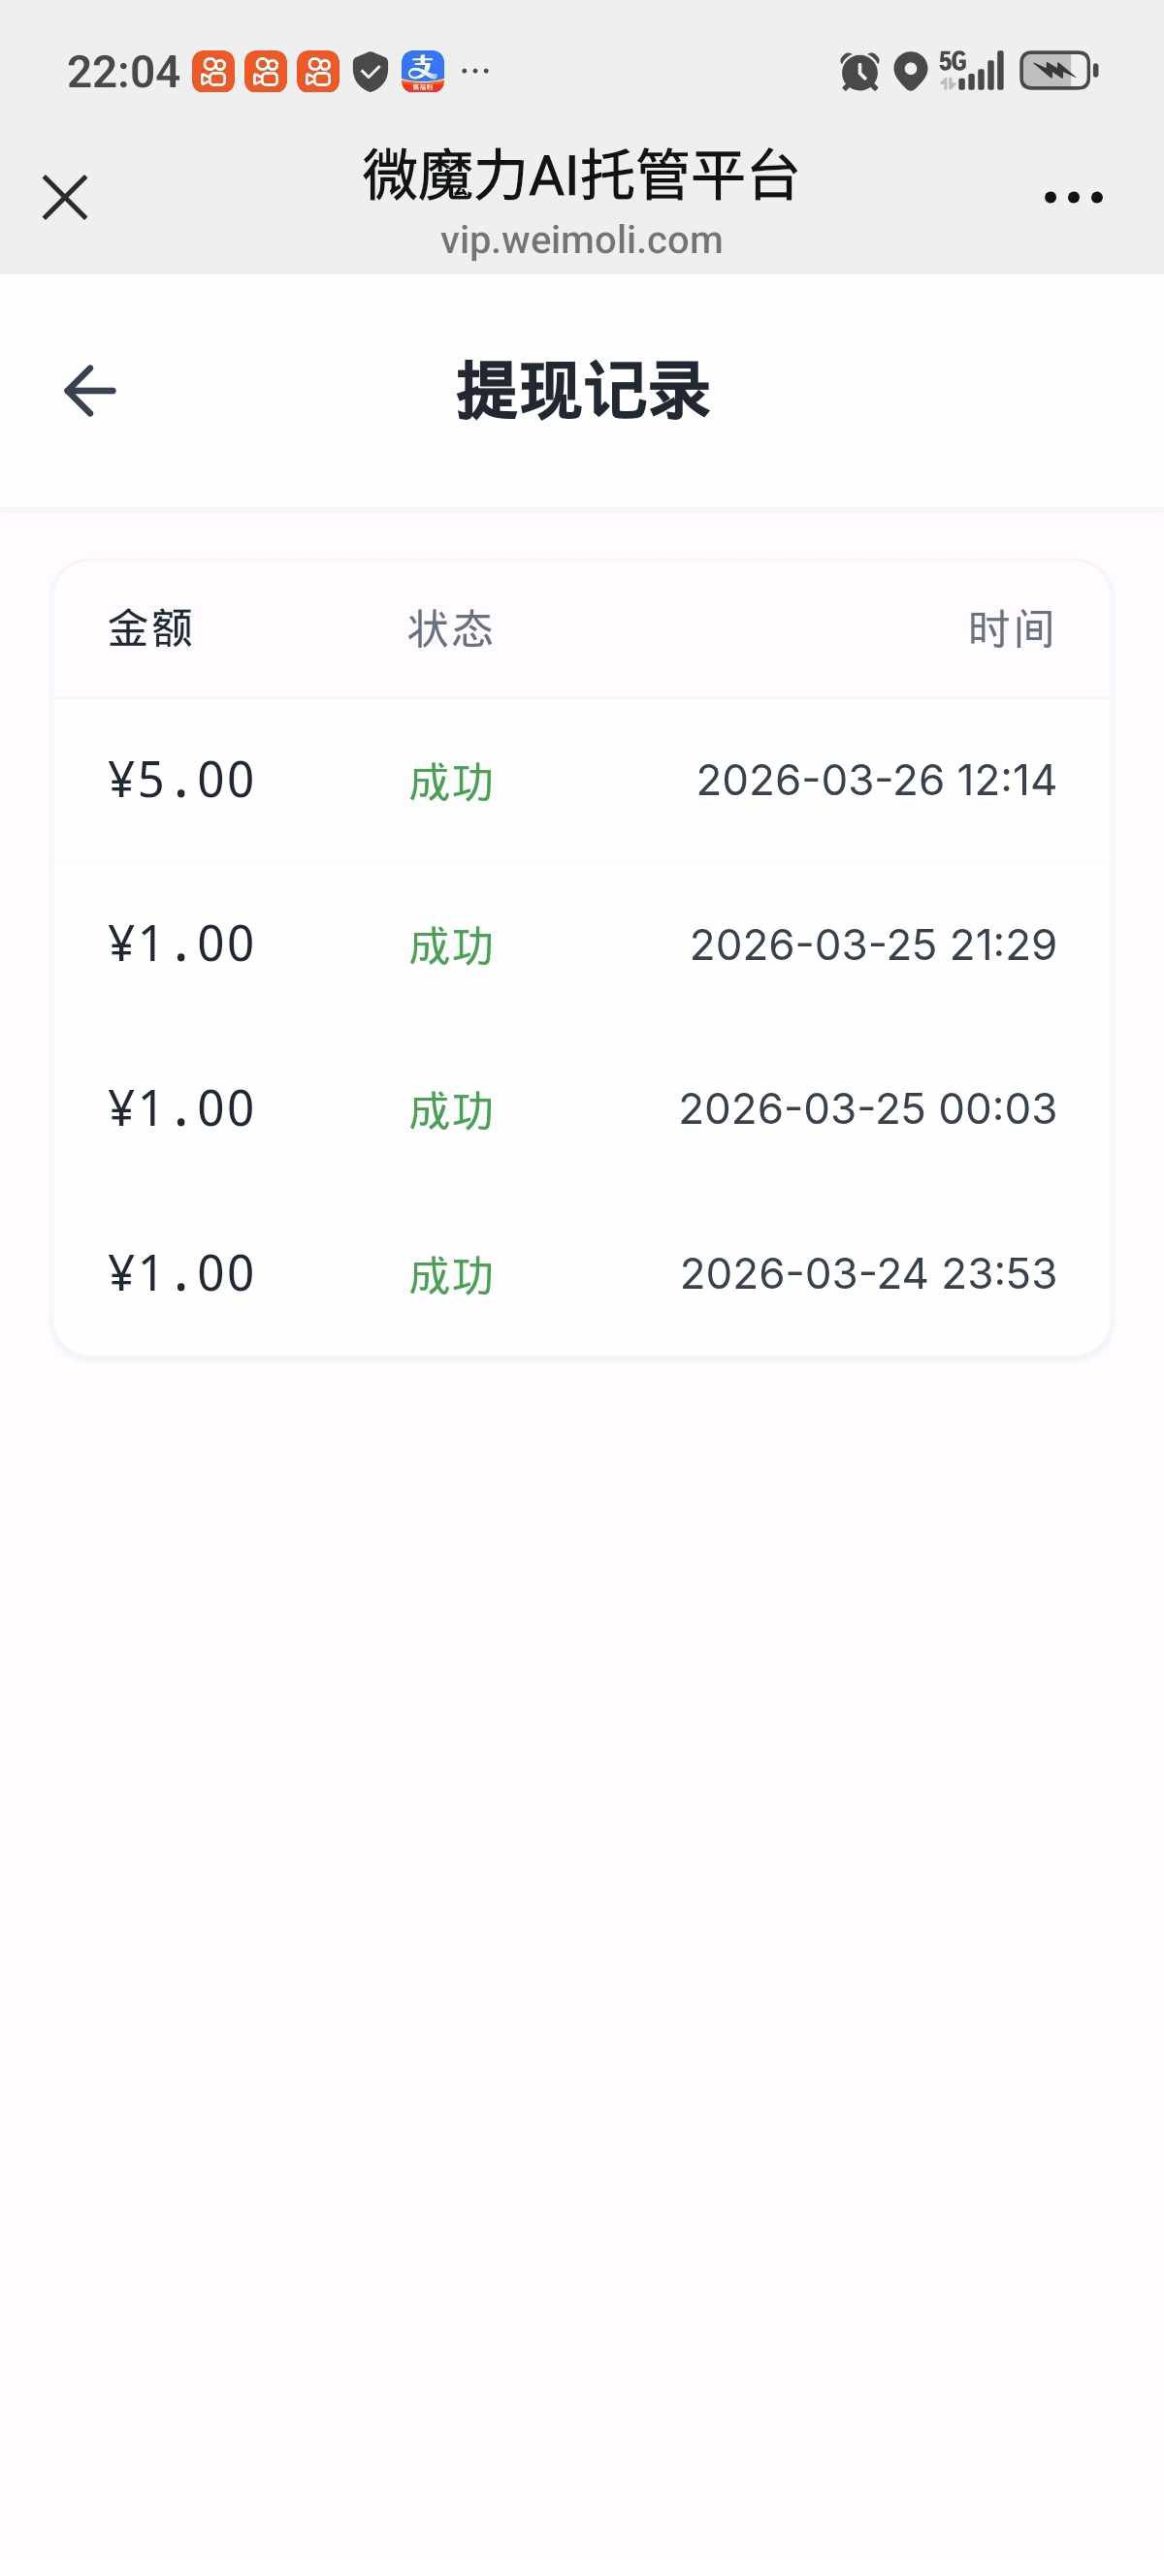Open the three-dot more options menu
The height and width of the screenshot is (2560, 1164).
(x=1073, y=197)
